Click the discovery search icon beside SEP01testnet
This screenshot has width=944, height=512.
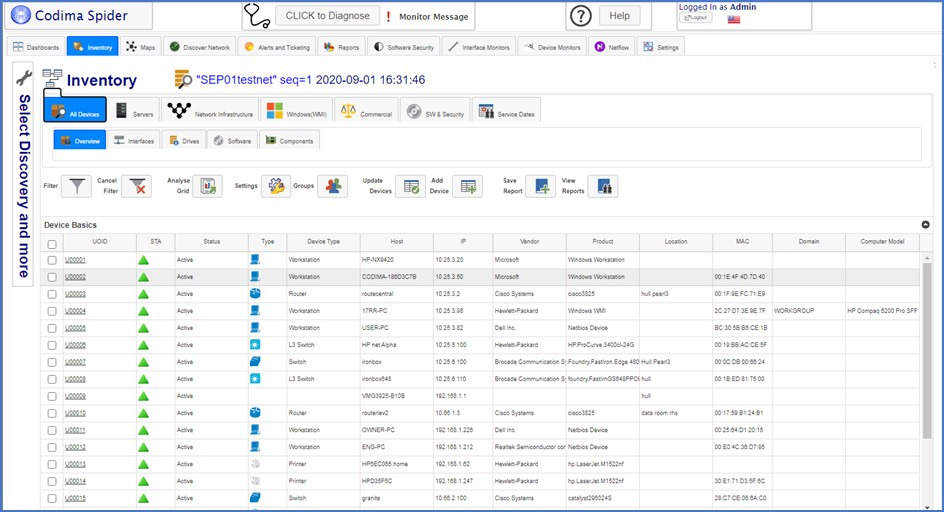[183, 80]
